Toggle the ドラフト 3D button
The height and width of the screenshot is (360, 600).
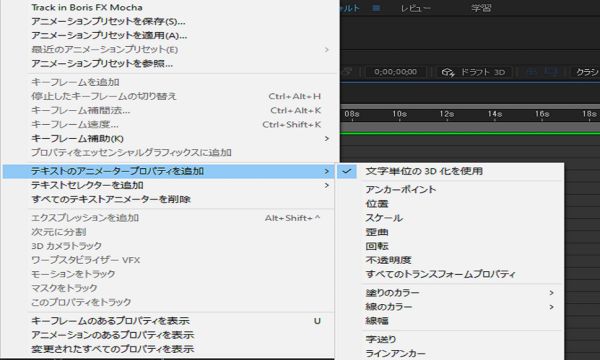pos(474,72)
